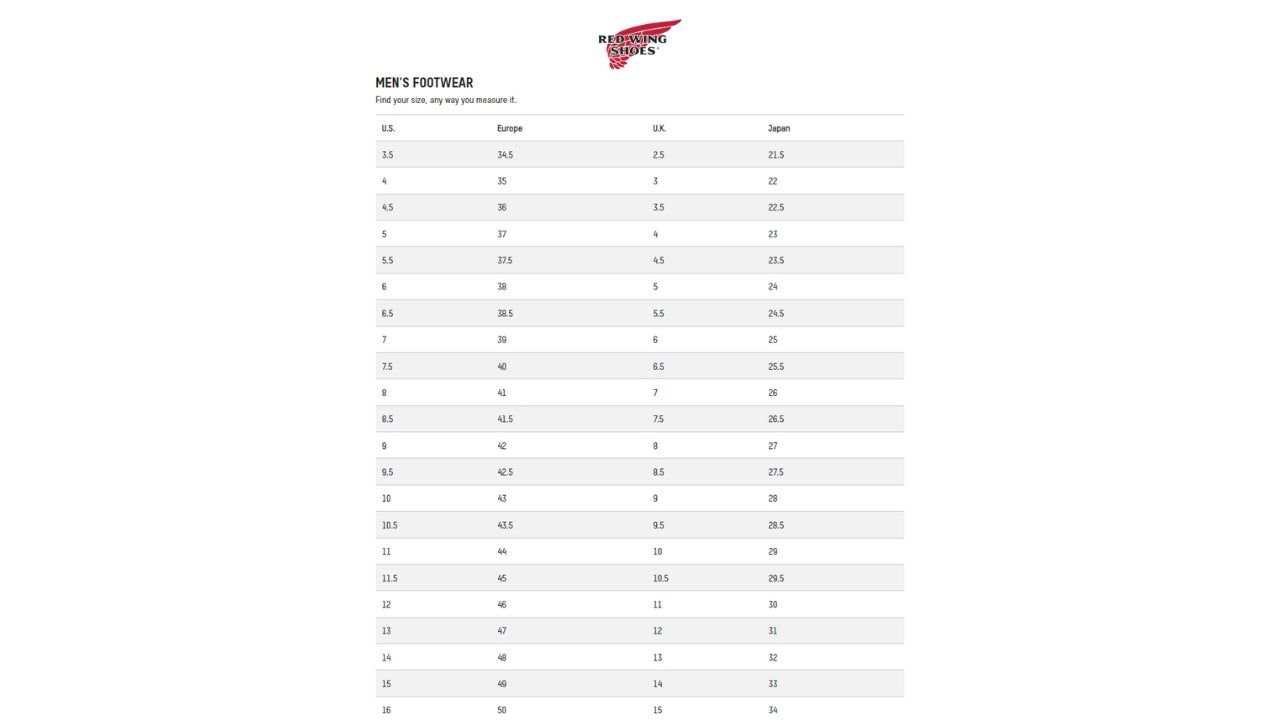Click Japan size 32 cell

[773, 657]
